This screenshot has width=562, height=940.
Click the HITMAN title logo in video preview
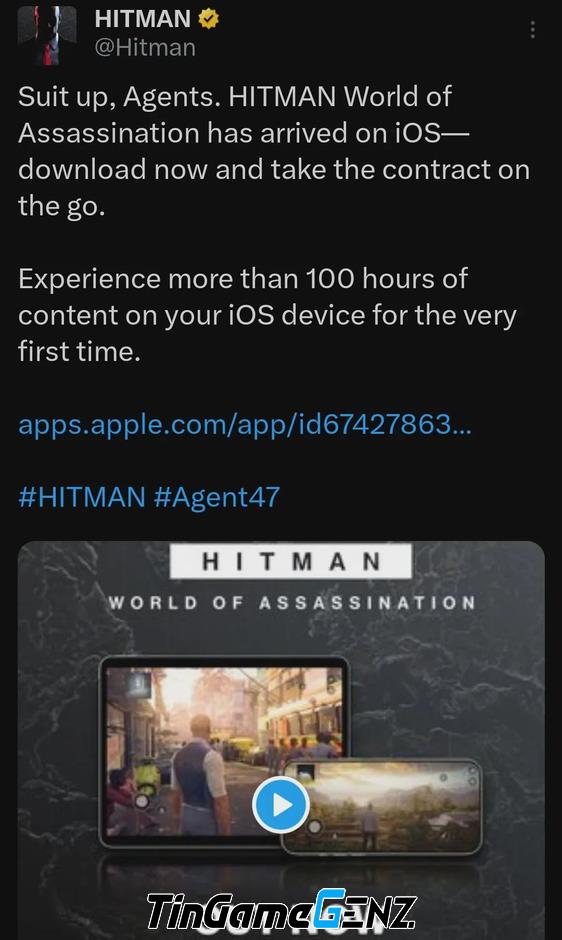[291, 561]
